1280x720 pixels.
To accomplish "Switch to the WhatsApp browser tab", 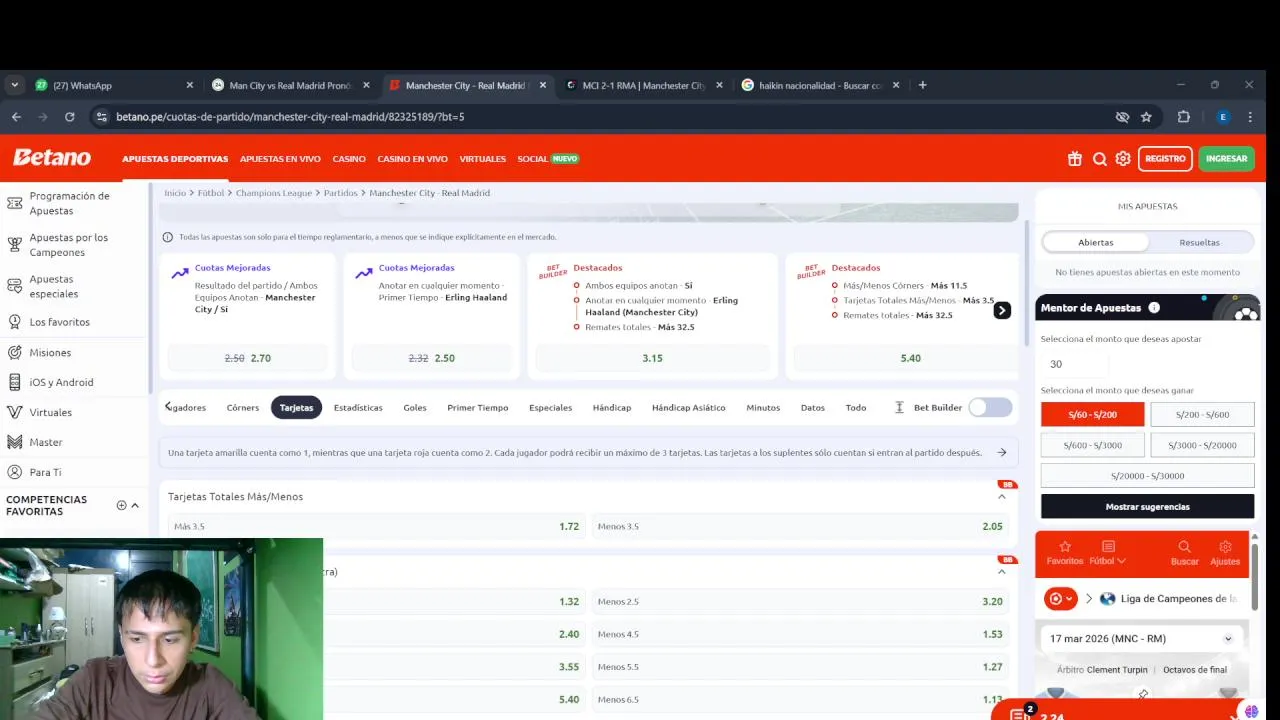I will [x=113, y=85].
